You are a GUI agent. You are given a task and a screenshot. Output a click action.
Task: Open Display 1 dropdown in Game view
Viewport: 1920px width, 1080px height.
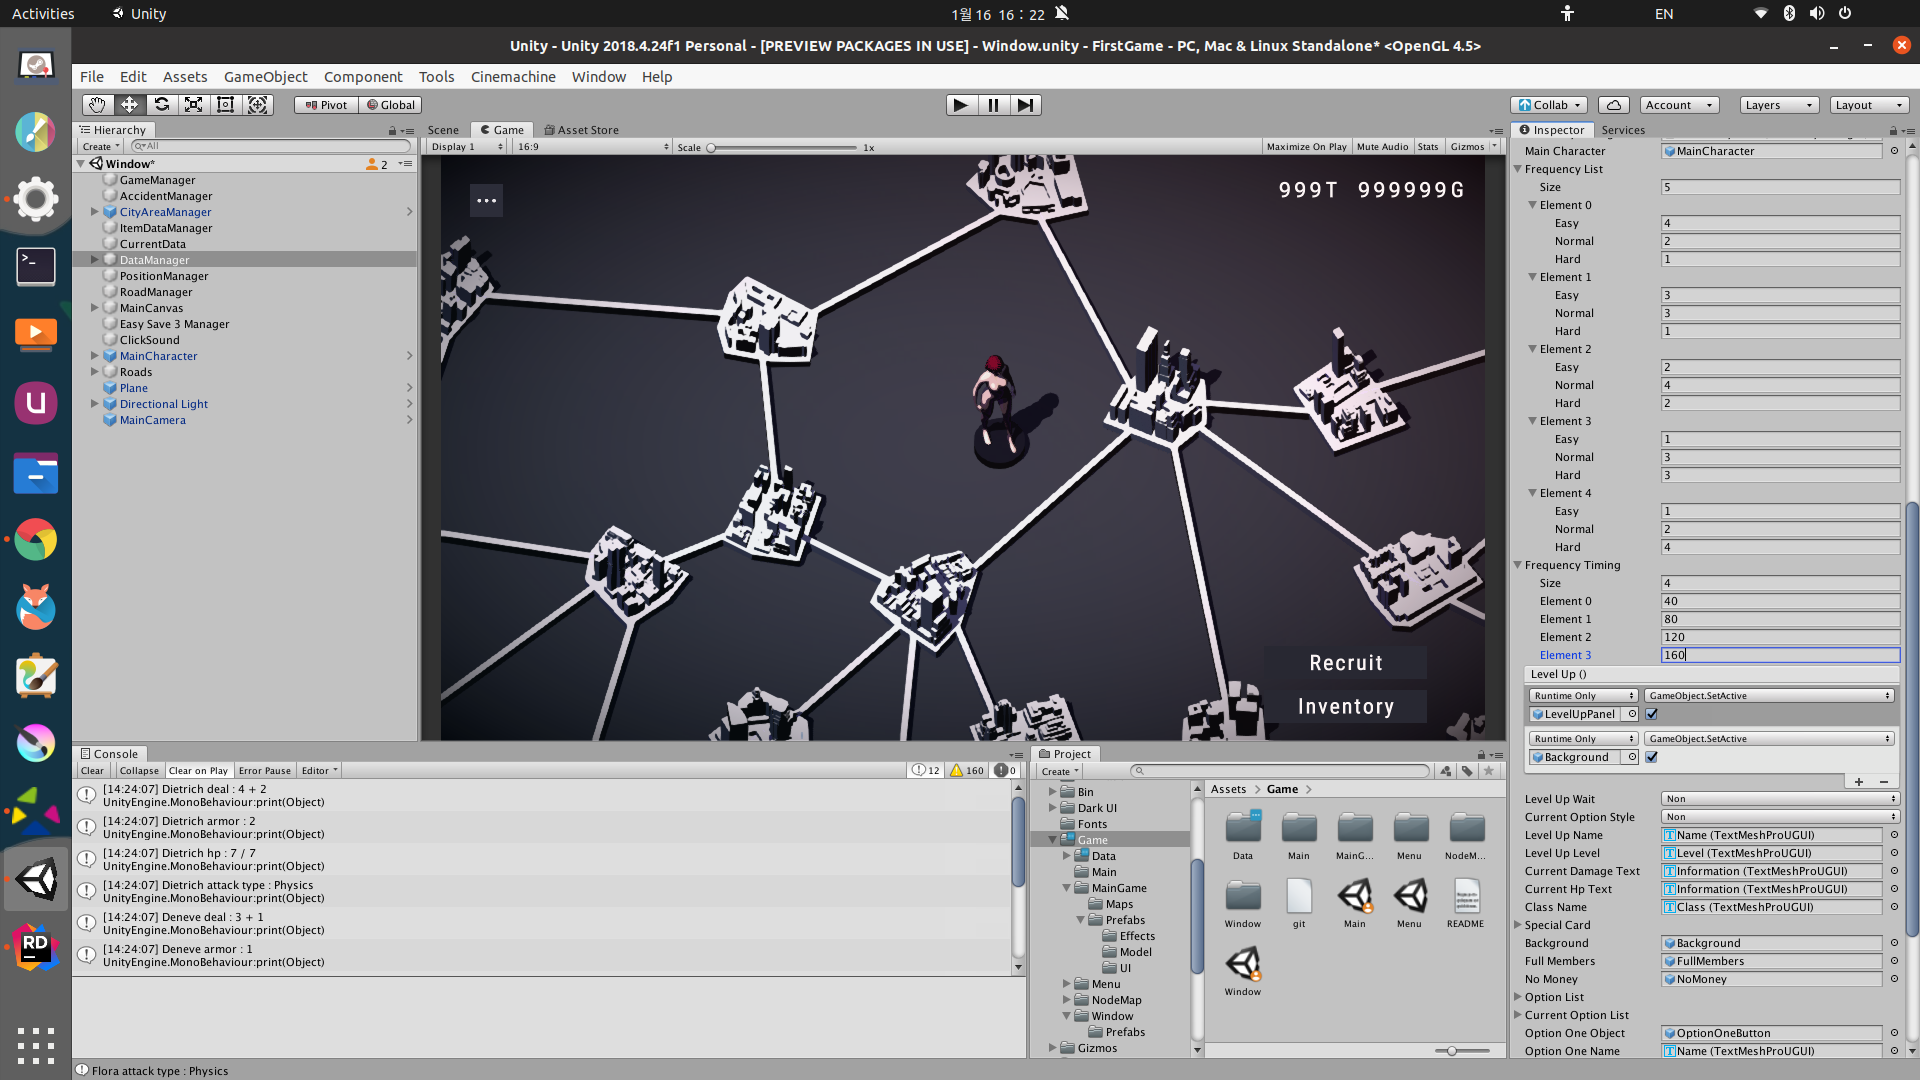[466, 146]
